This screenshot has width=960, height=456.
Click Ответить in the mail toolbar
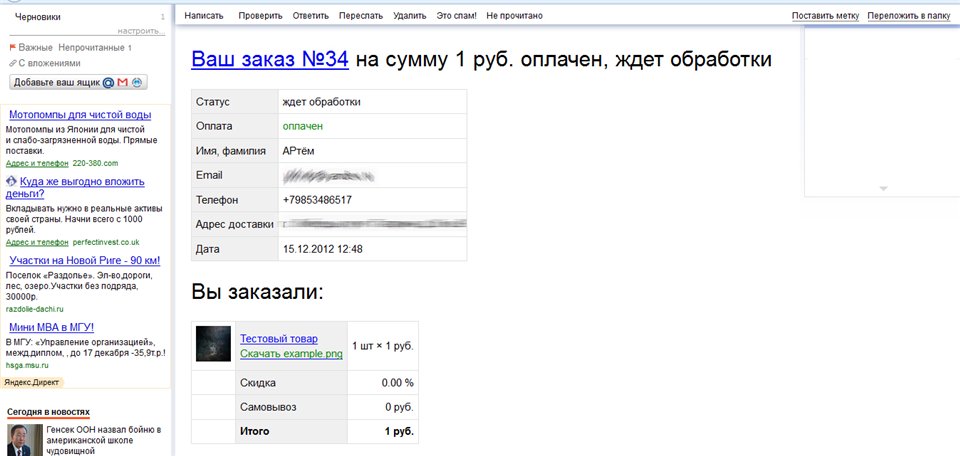310,16
